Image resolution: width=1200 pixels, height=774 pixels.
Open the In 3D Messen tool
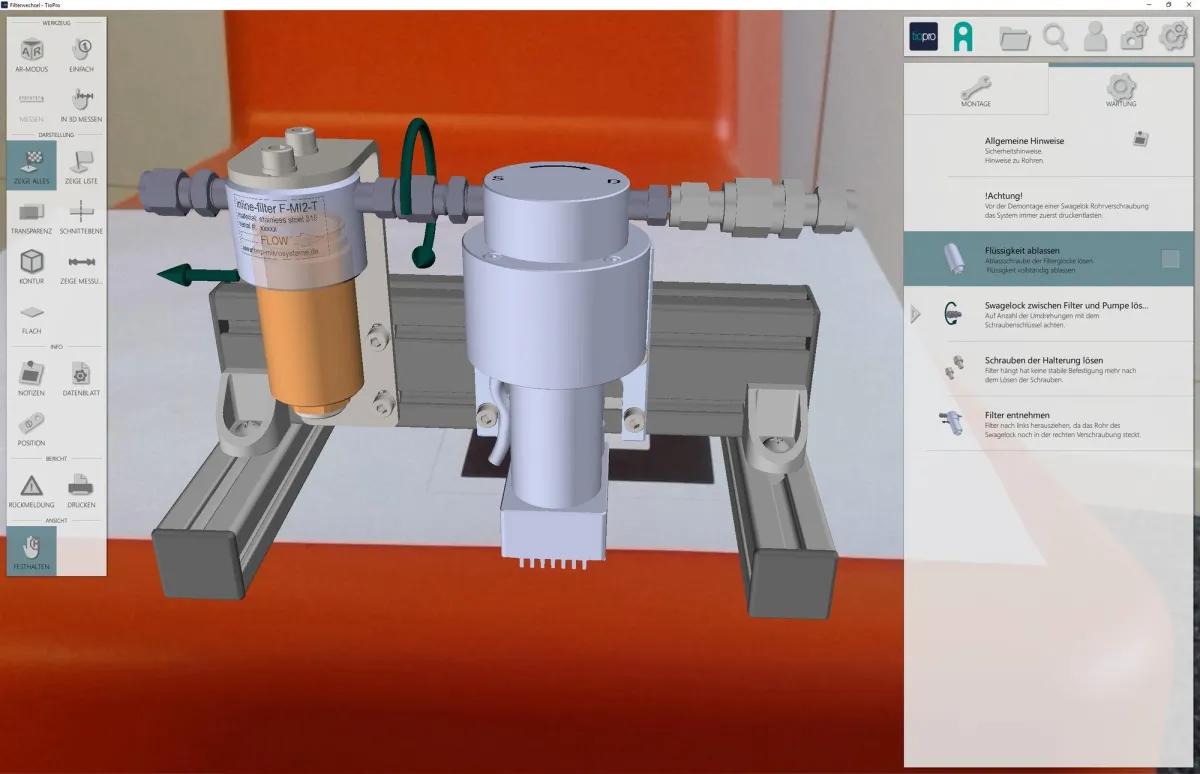click(81, 100)
